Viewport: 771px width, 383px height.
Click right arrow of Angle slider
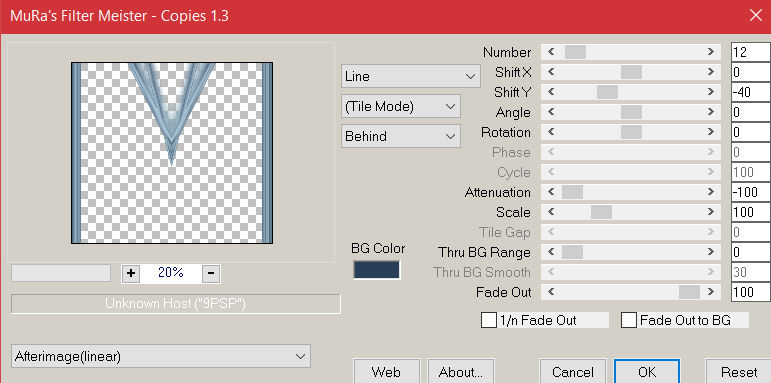coord(711,112)
